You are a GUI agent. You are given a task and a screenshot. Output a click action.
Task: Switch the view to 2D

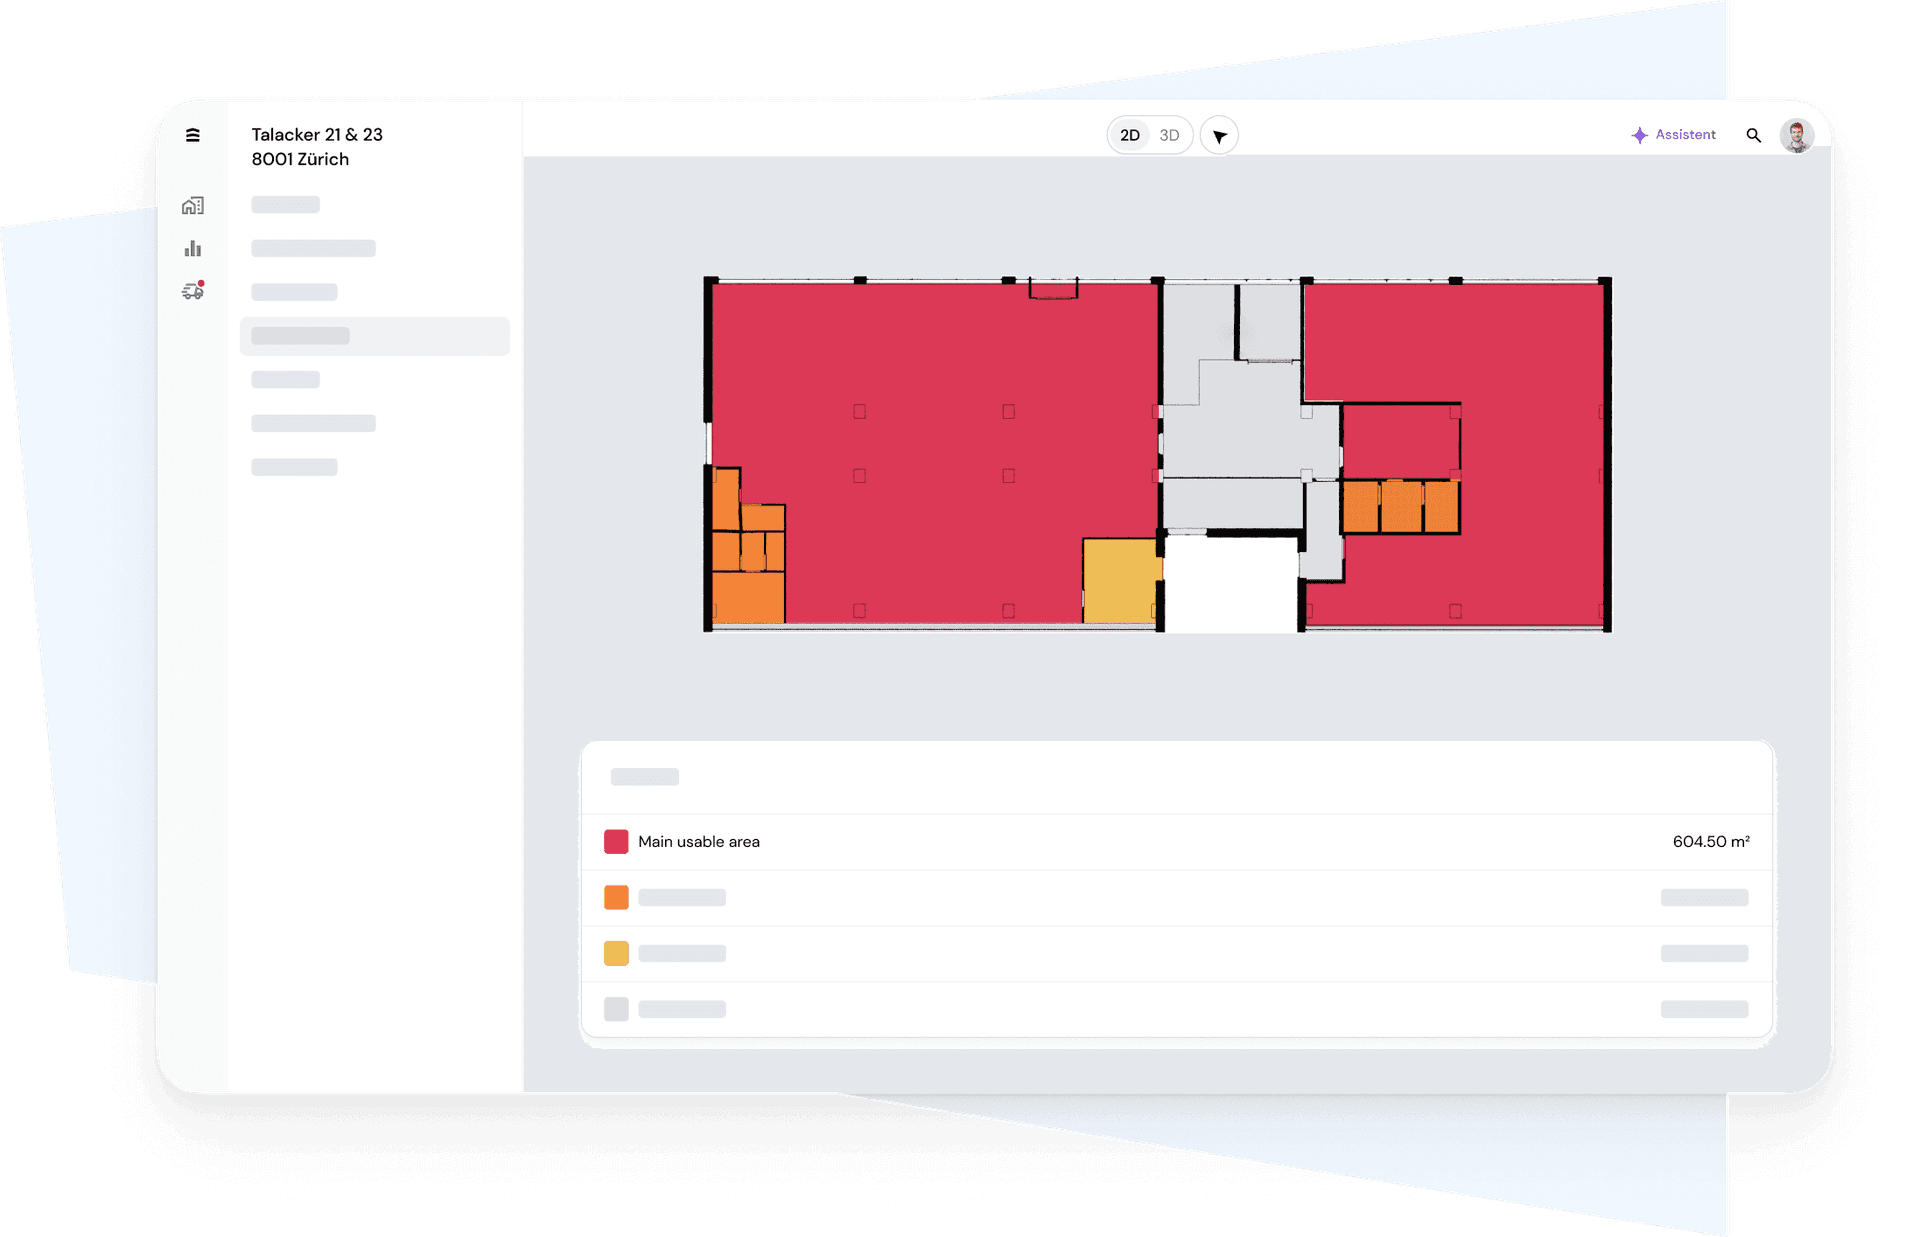tap(1130, 135)
